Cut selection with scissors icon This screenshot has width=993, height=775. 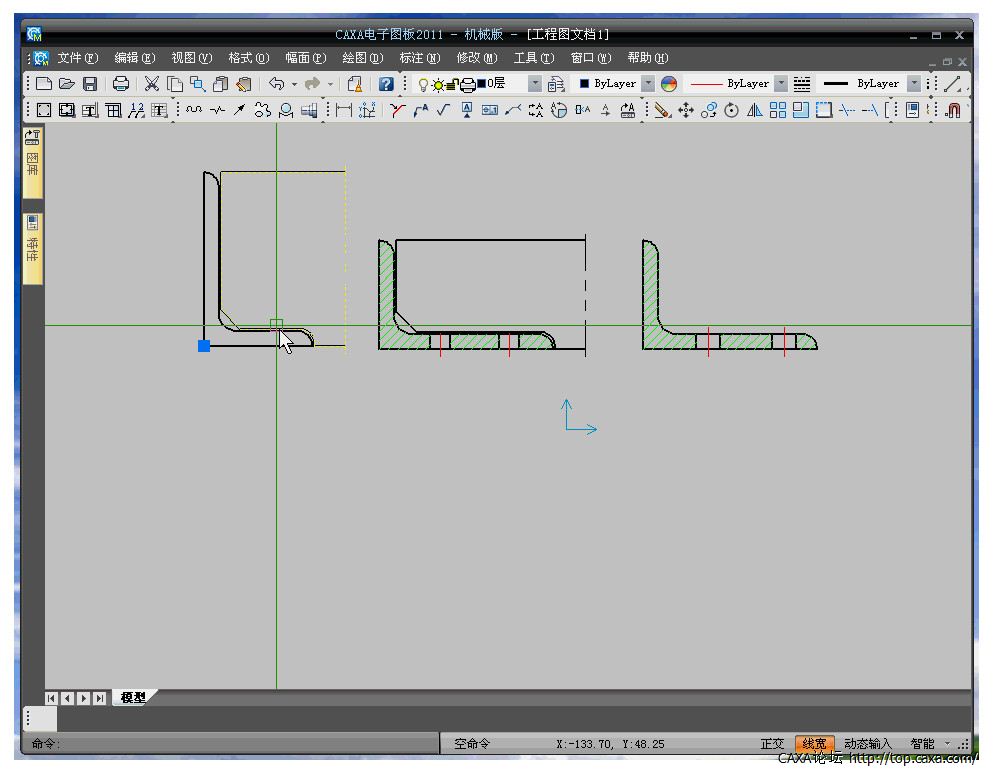coord(151,84)
